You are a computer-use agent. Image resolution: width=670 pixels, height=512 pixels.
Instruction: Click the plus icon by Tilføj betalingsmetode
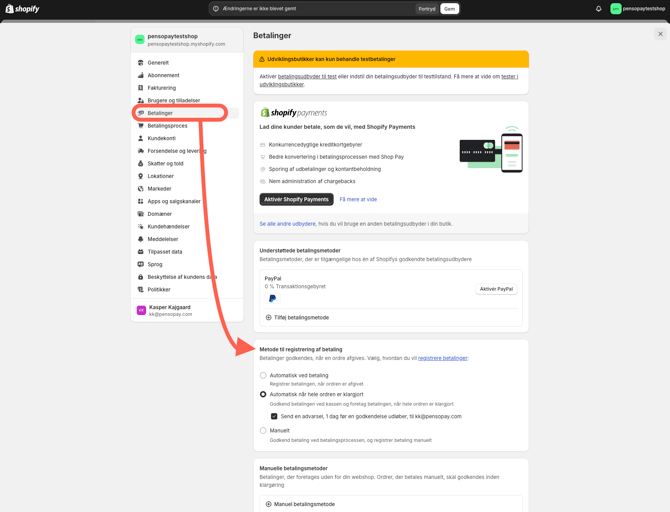pyautogui.click(x=268, y=318)
